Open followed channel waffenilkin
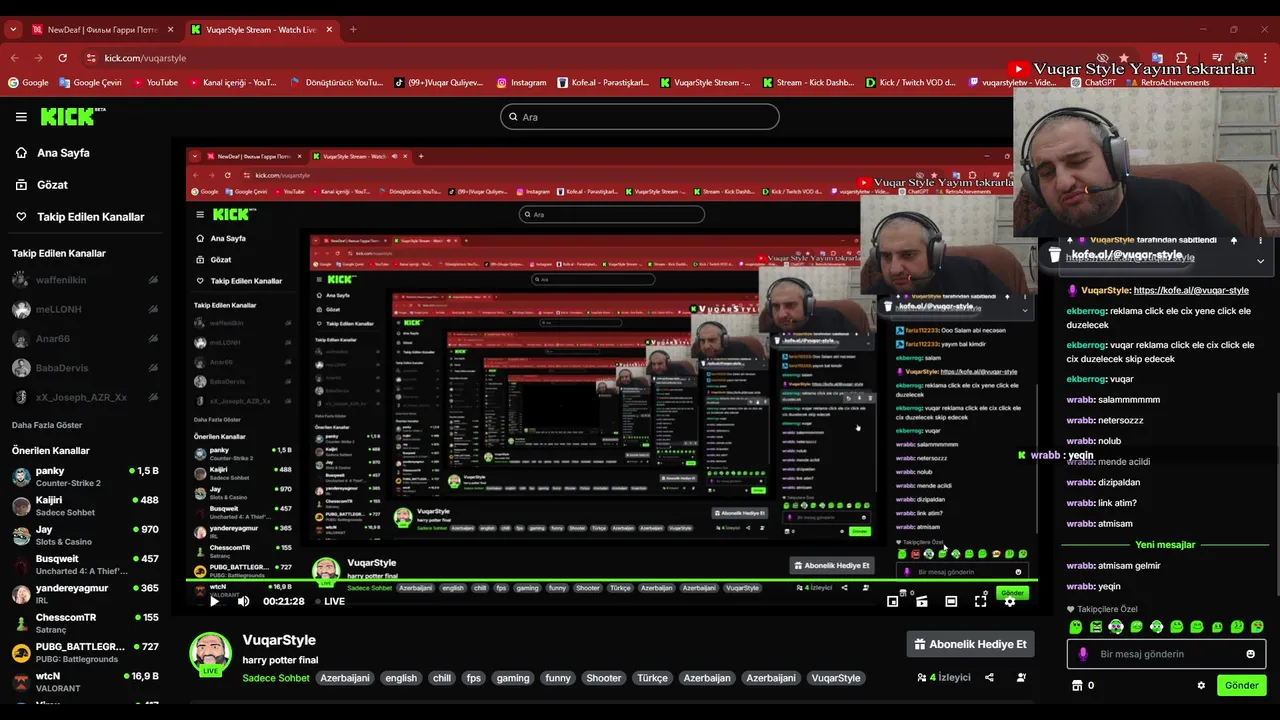1280x720 pixels. coord(85,281)
